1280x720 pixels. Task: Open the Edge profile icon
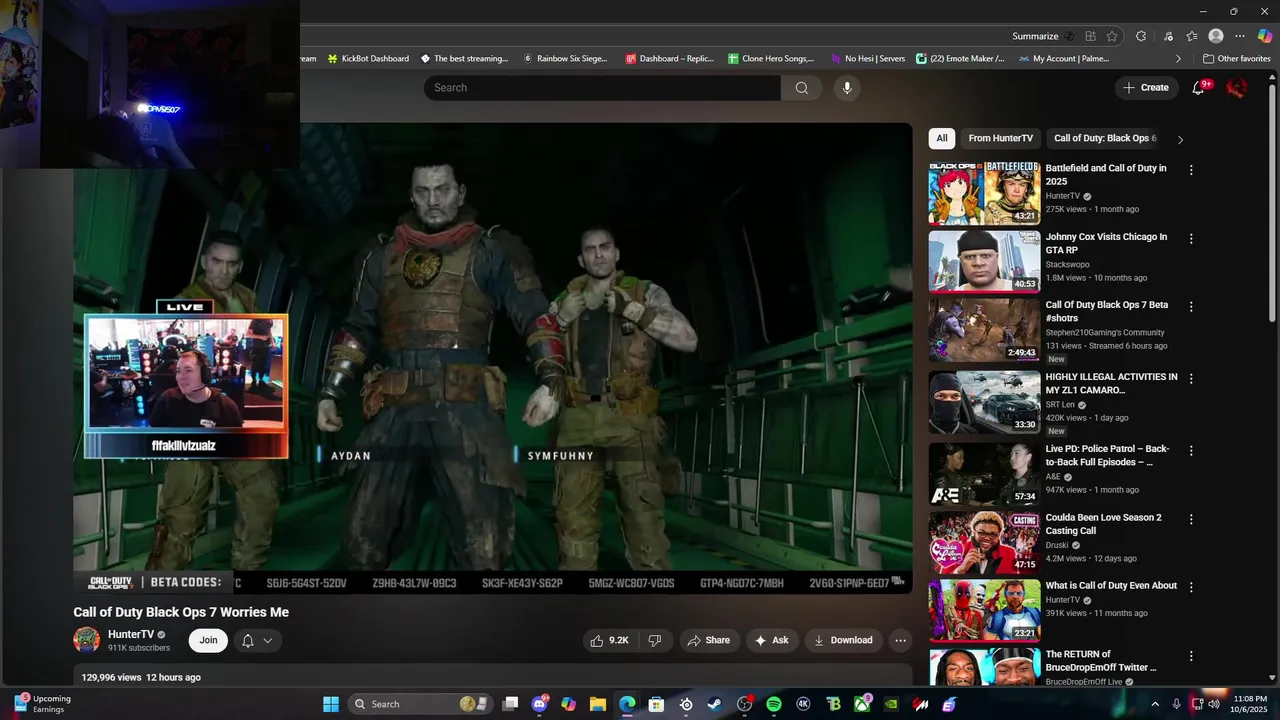[1216, 36]
